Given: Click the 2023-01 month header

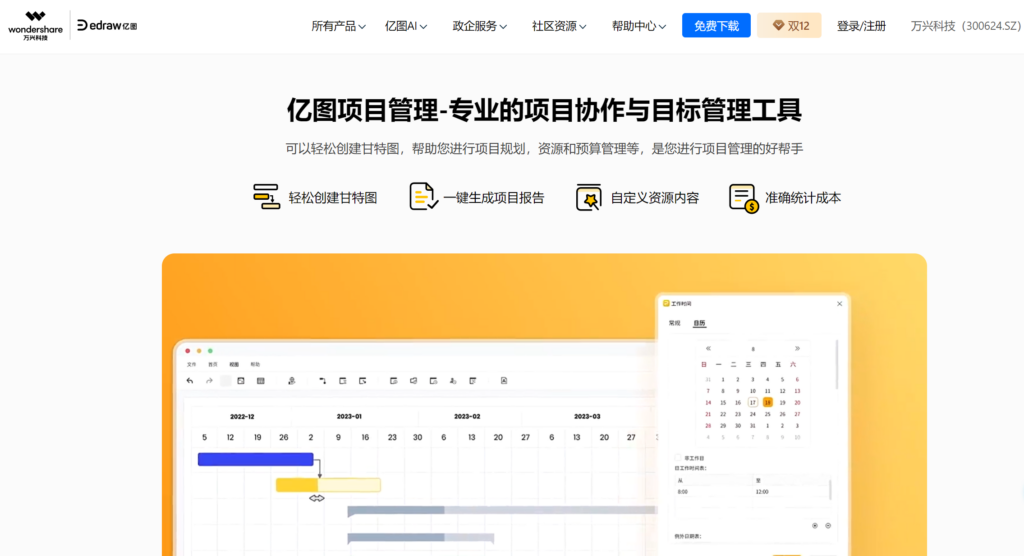Looking at the screenshot, I should 349,416.
